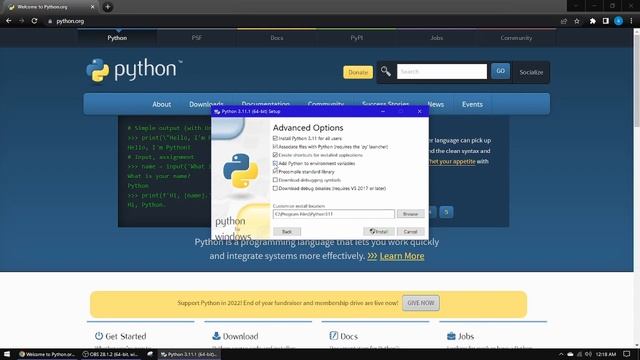Image resolution: width=640 pixels, height=360 pixels.
Task: Edit the custom install location field
Action: coord(333,214)
